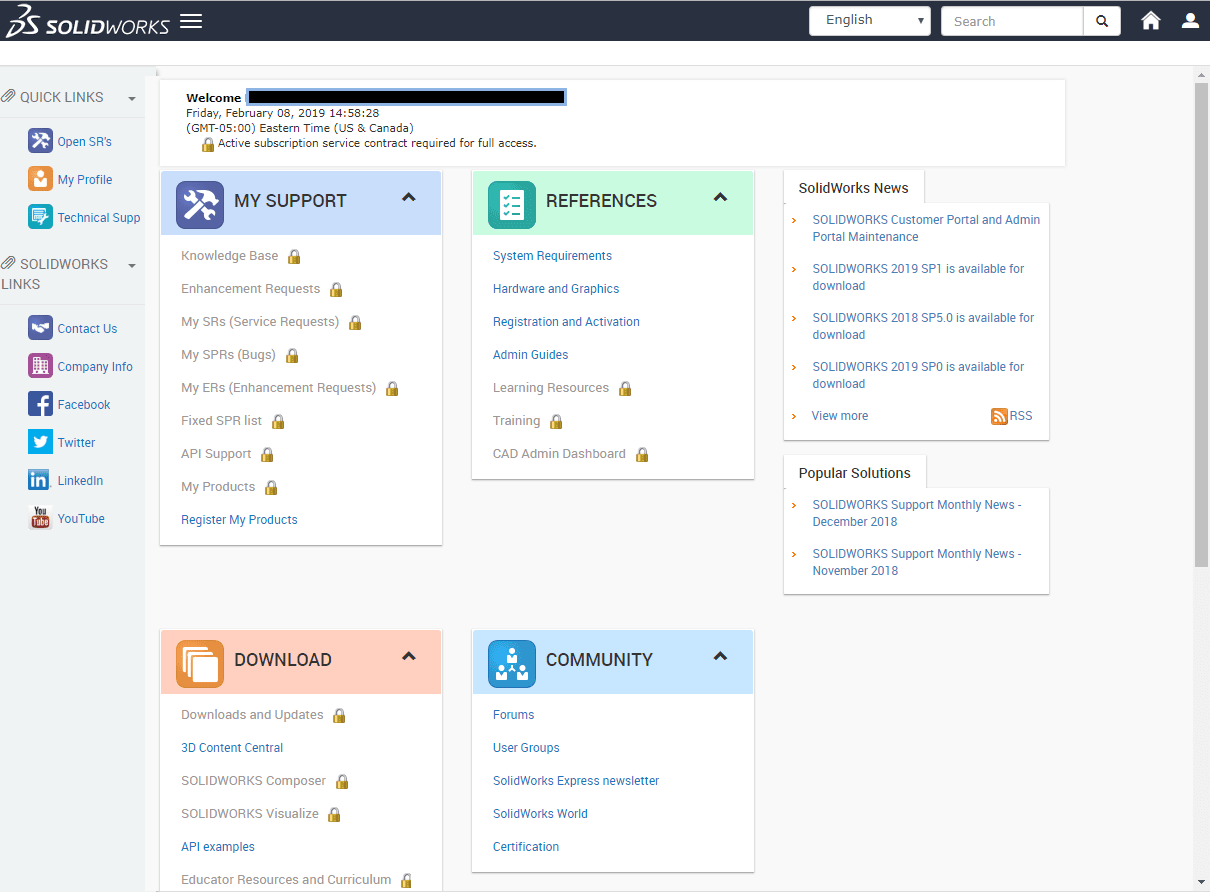Open SOLIDWORKS 2018 SP5.0 download news

pos(923,326)
